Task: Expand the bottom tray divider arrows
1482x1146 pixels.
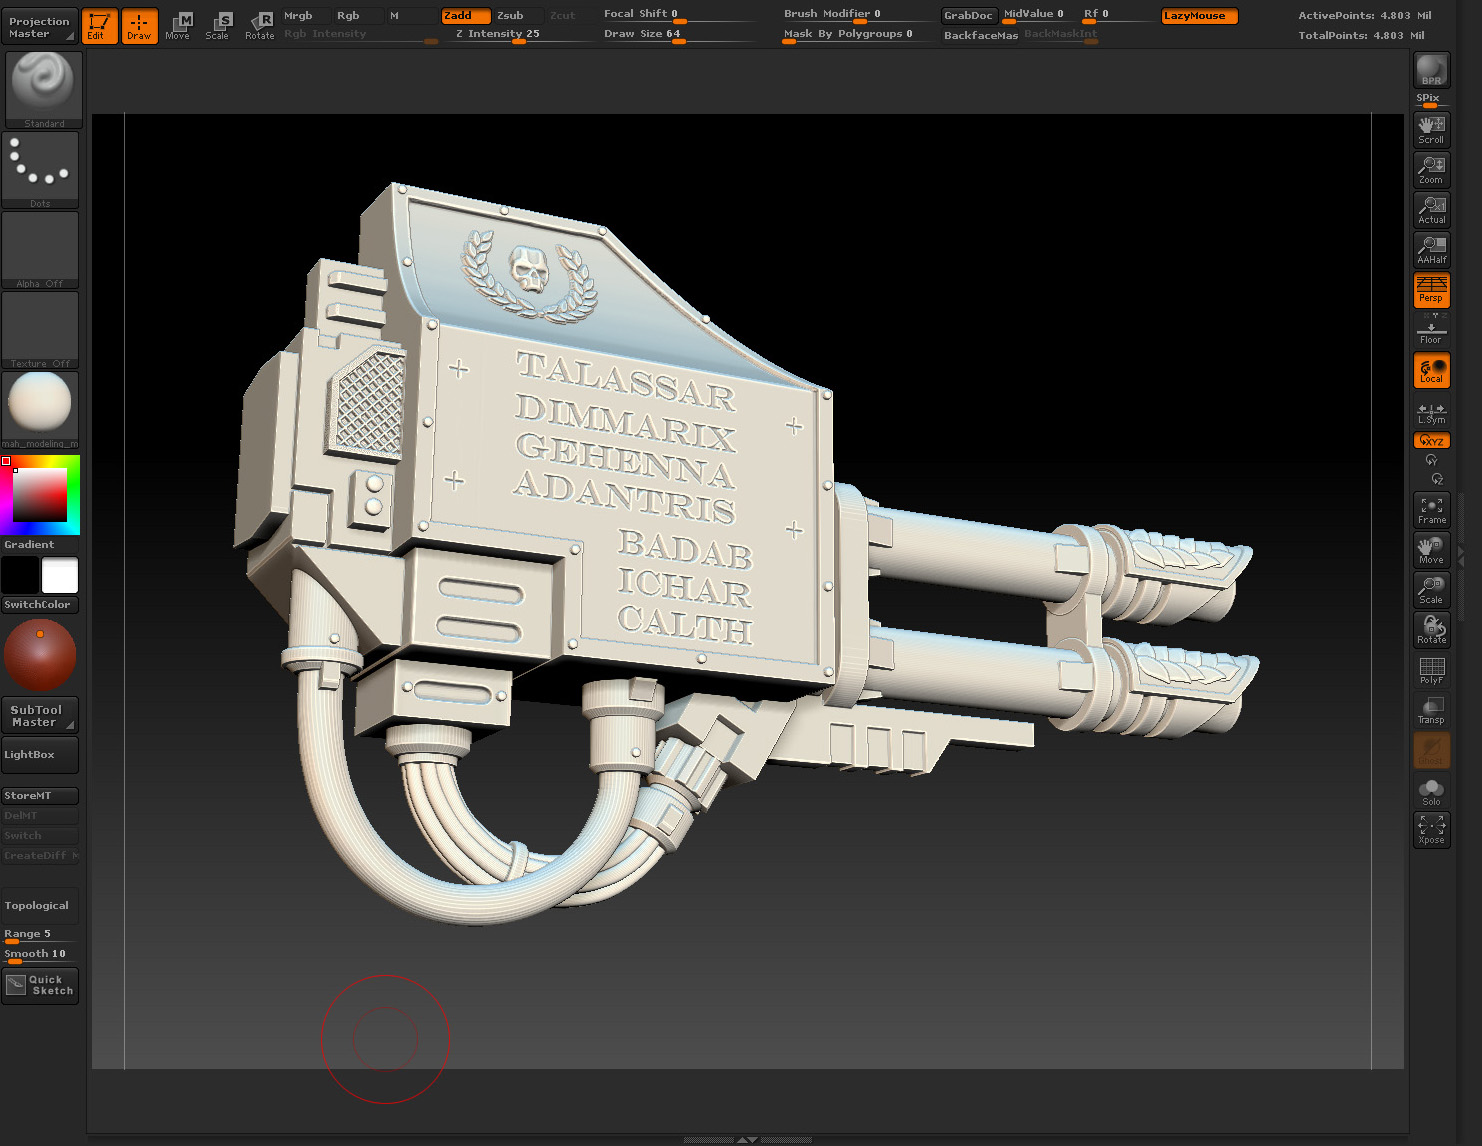Action: (747, 1139)
